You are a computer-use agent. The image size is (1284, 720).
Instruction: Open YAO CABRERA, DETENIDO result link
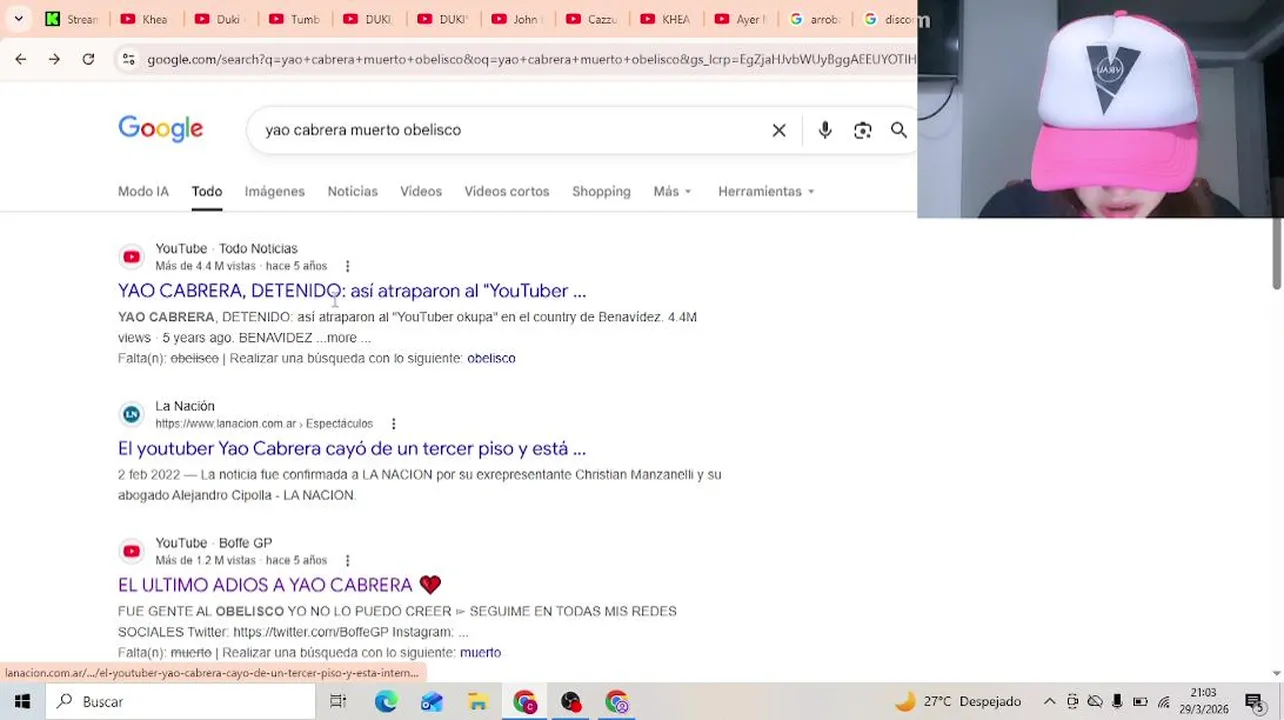[352, 291]
